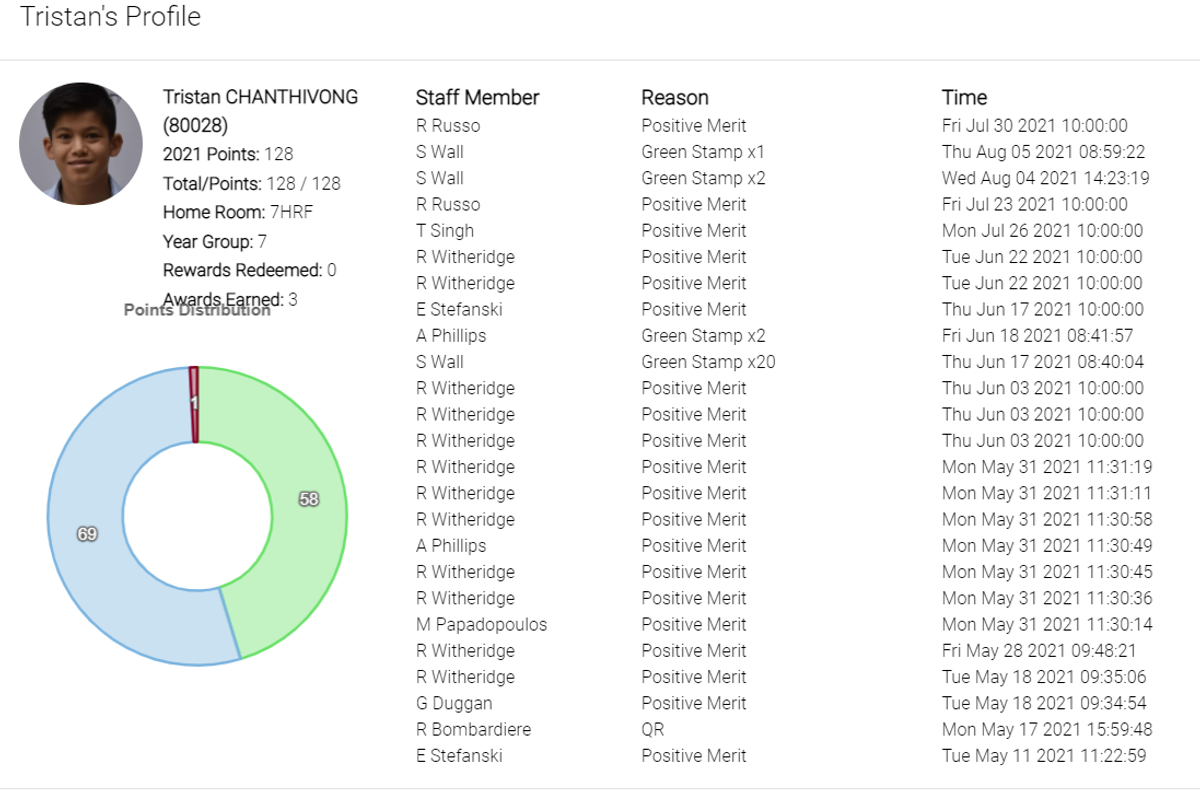
Task: Select the light blue 69 donut segment
Action: click(x=87, y=534)
